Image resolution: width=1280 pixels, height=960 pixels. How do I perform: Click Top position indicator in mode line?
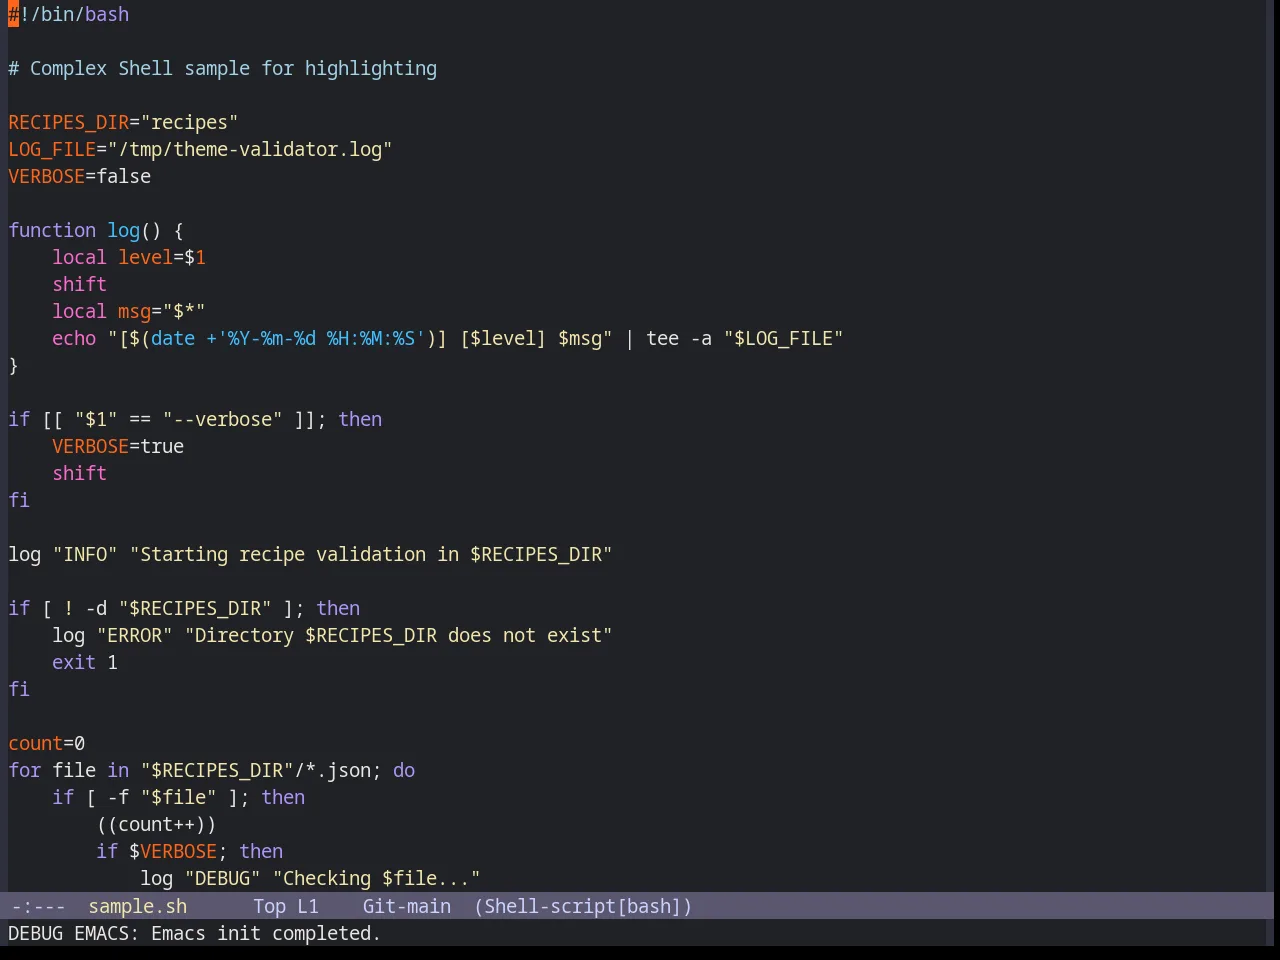pos(269,907)
